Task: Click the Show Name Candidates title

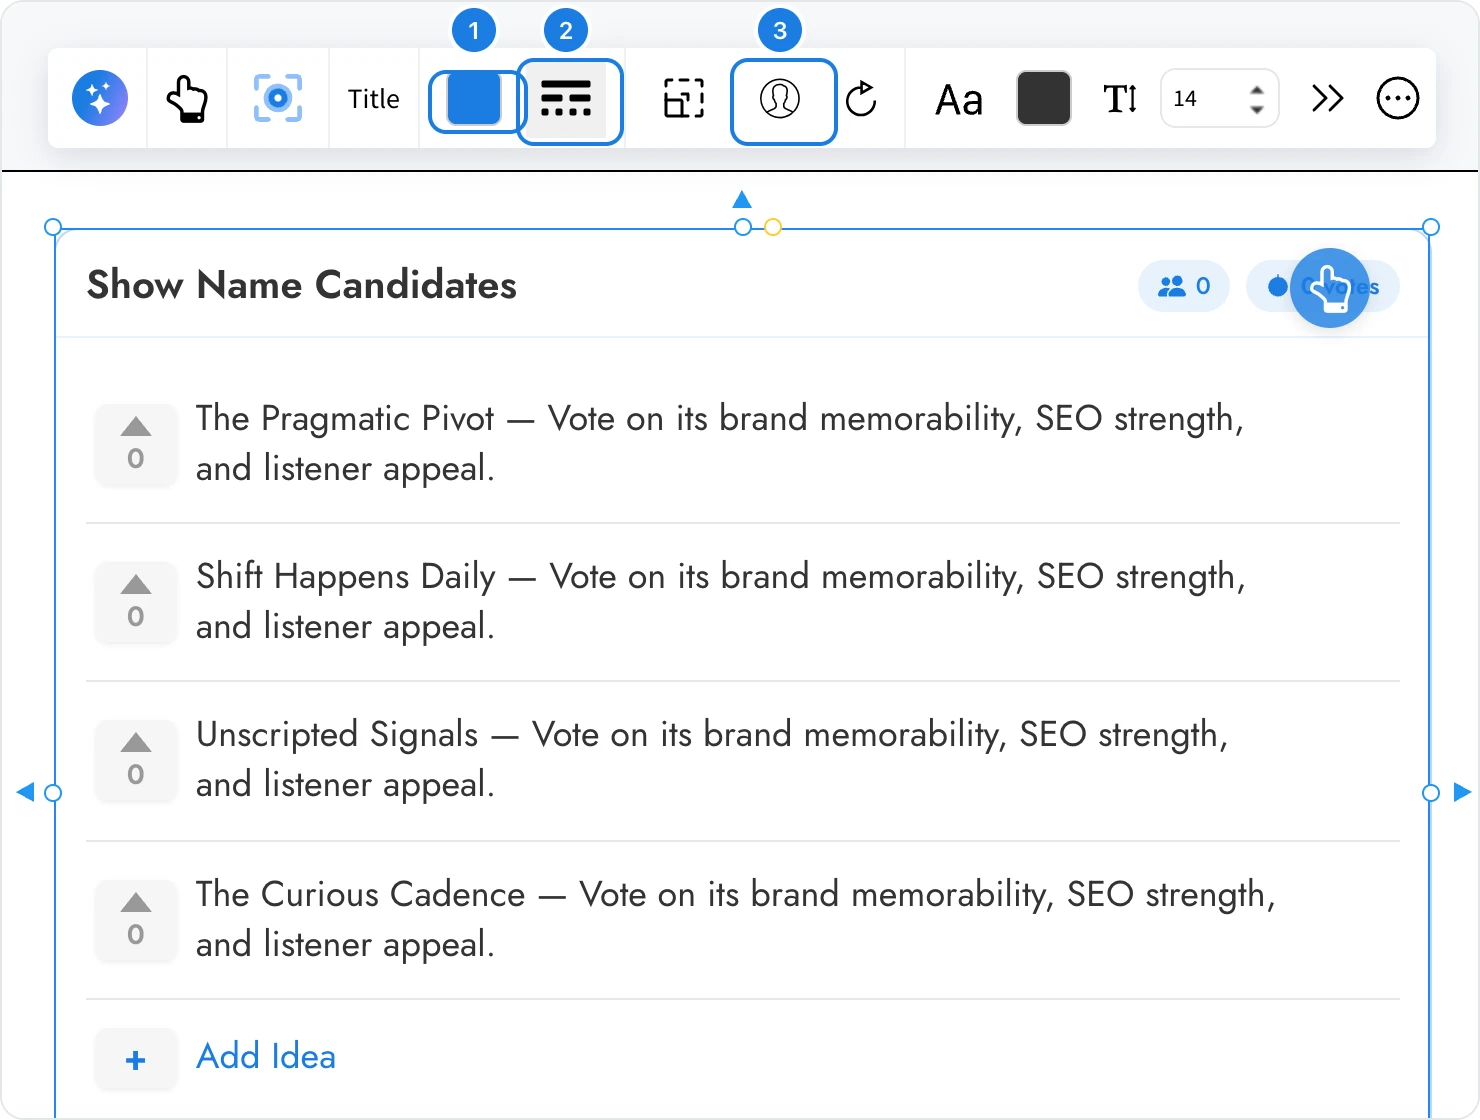Action: [302, 285]
